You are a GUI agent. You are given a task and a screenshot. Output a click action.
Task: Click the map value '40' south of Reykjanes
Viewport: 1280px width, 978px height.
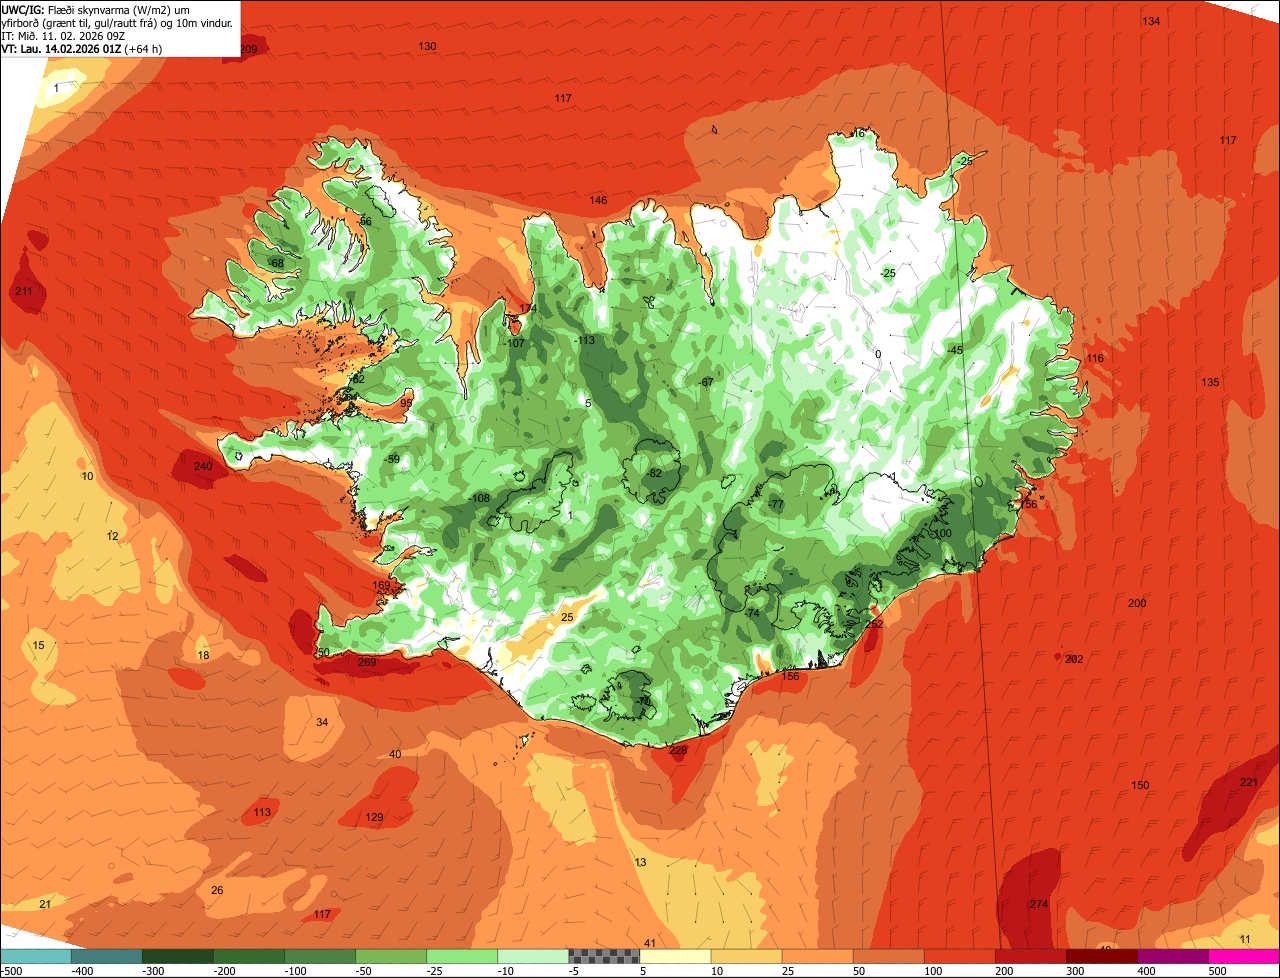click(x=395, y=754)
